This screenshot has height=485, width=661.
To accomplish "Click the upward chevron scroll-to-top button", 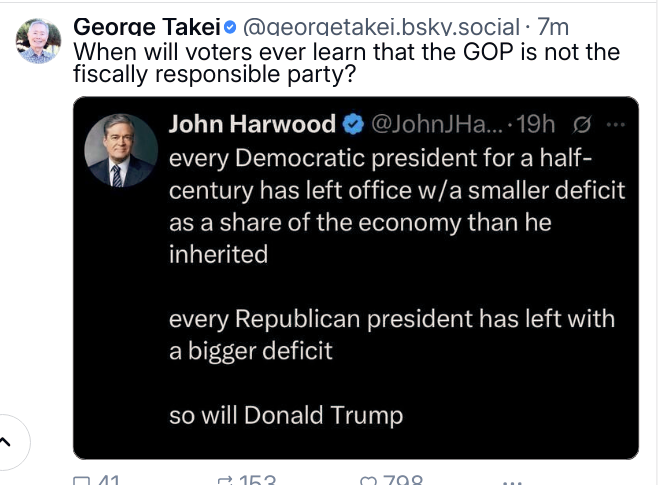I will tap(8, 442).
